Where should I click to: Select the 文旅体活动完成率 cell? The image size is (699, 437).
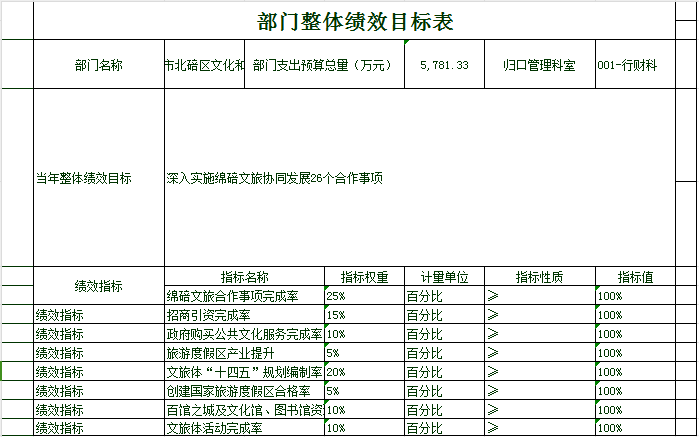tap(245, 428)
